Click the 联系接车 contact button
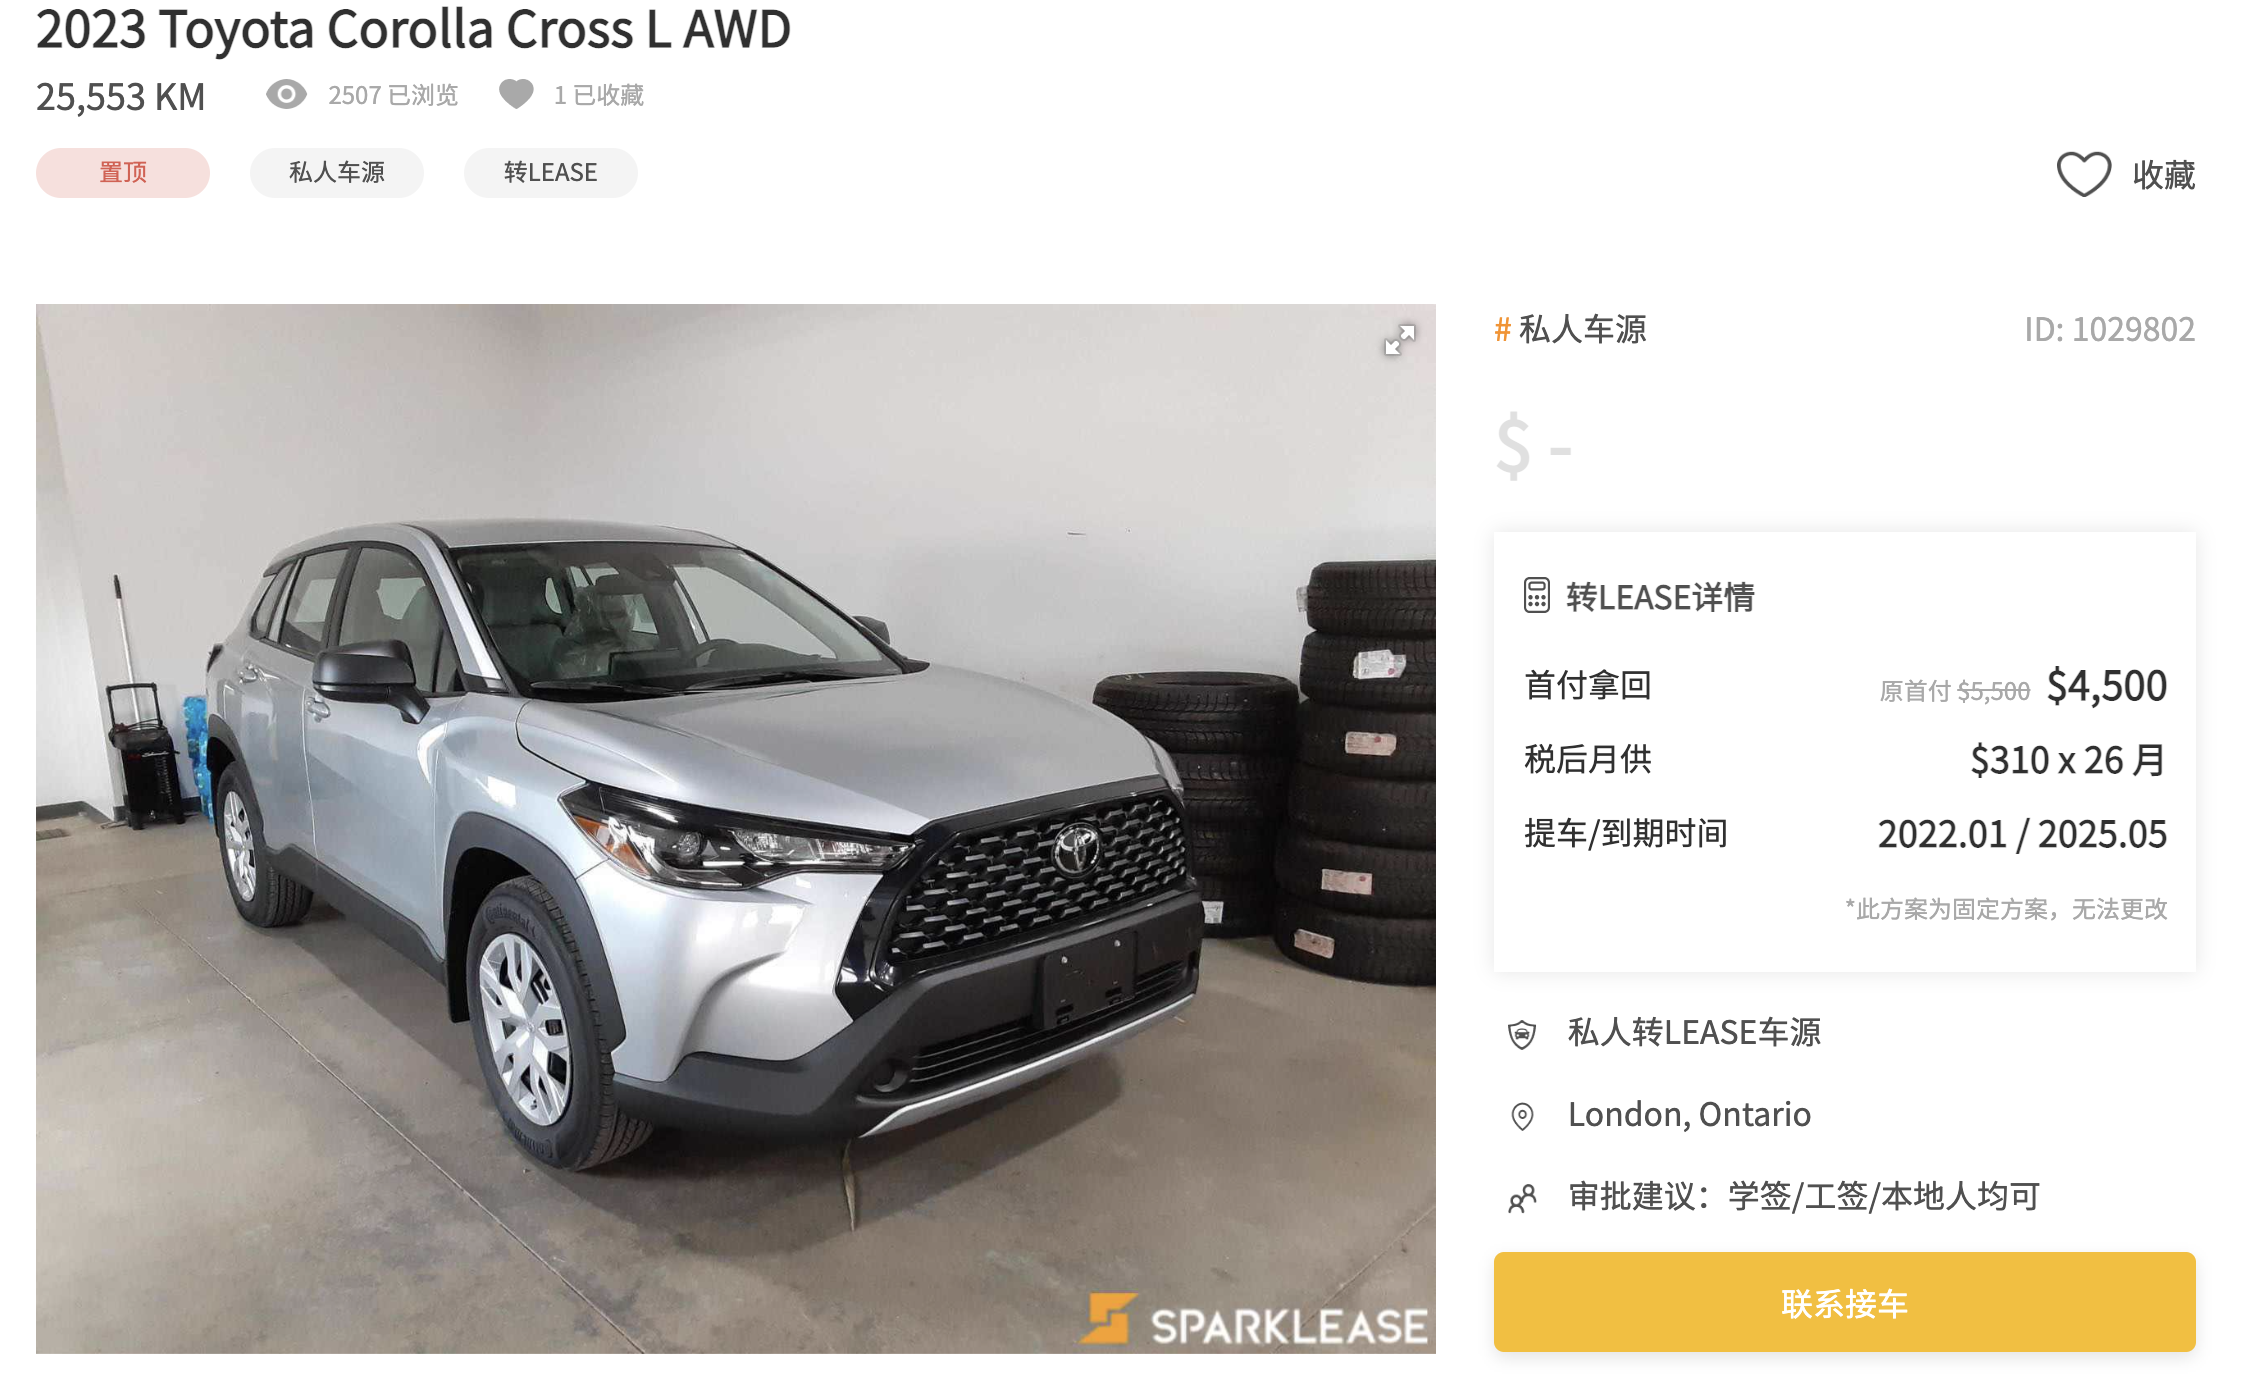2244x1396 pixels. click(x=1844, y=1302)
